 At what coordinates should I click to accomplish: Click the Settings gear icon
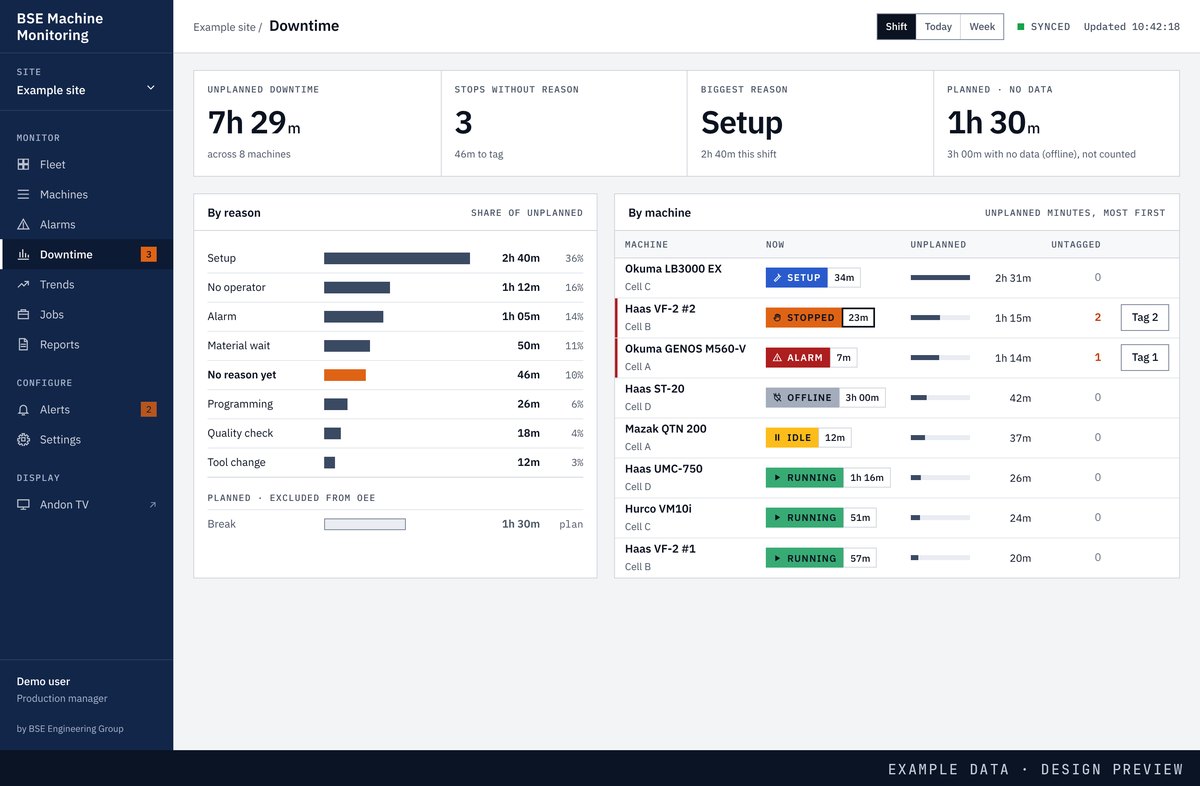coord(23,439)
